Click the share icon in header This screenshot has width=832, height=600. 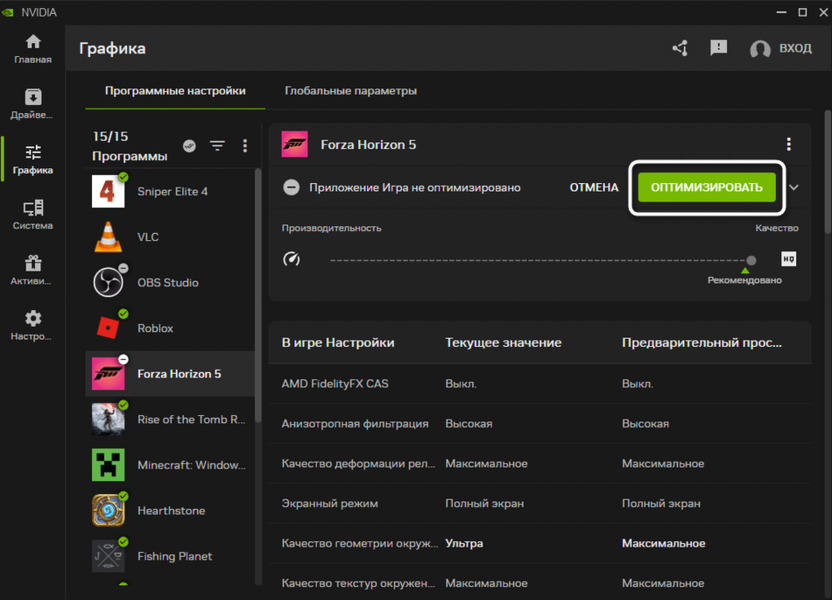pos(680,48)
